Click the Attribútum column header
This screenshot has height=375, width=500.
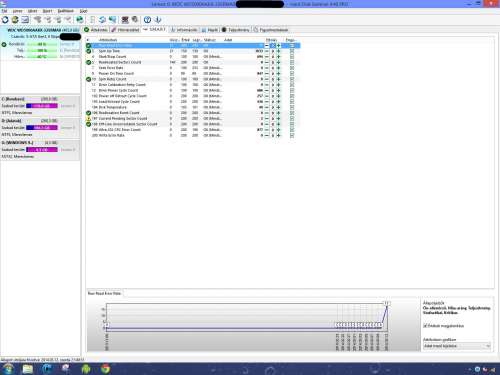(108, 40)
